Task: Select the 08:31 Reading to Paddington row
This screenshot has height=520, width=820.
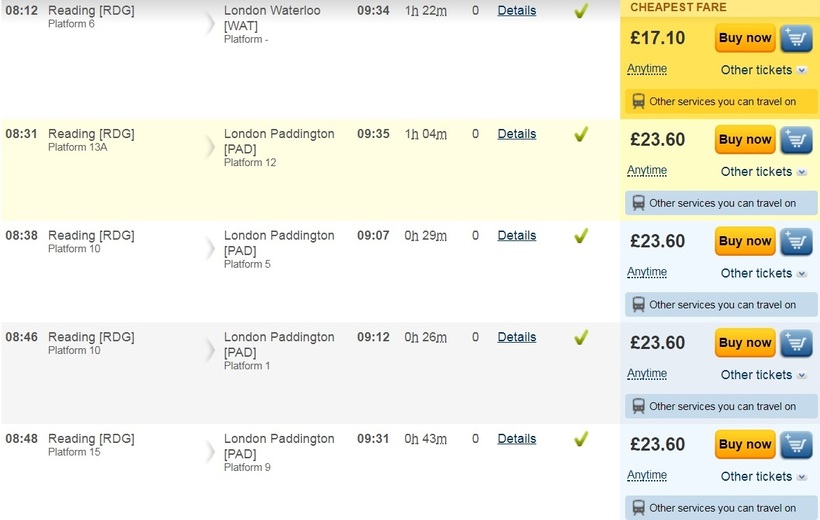Action: pyautogui.click(x=310, y=170)
